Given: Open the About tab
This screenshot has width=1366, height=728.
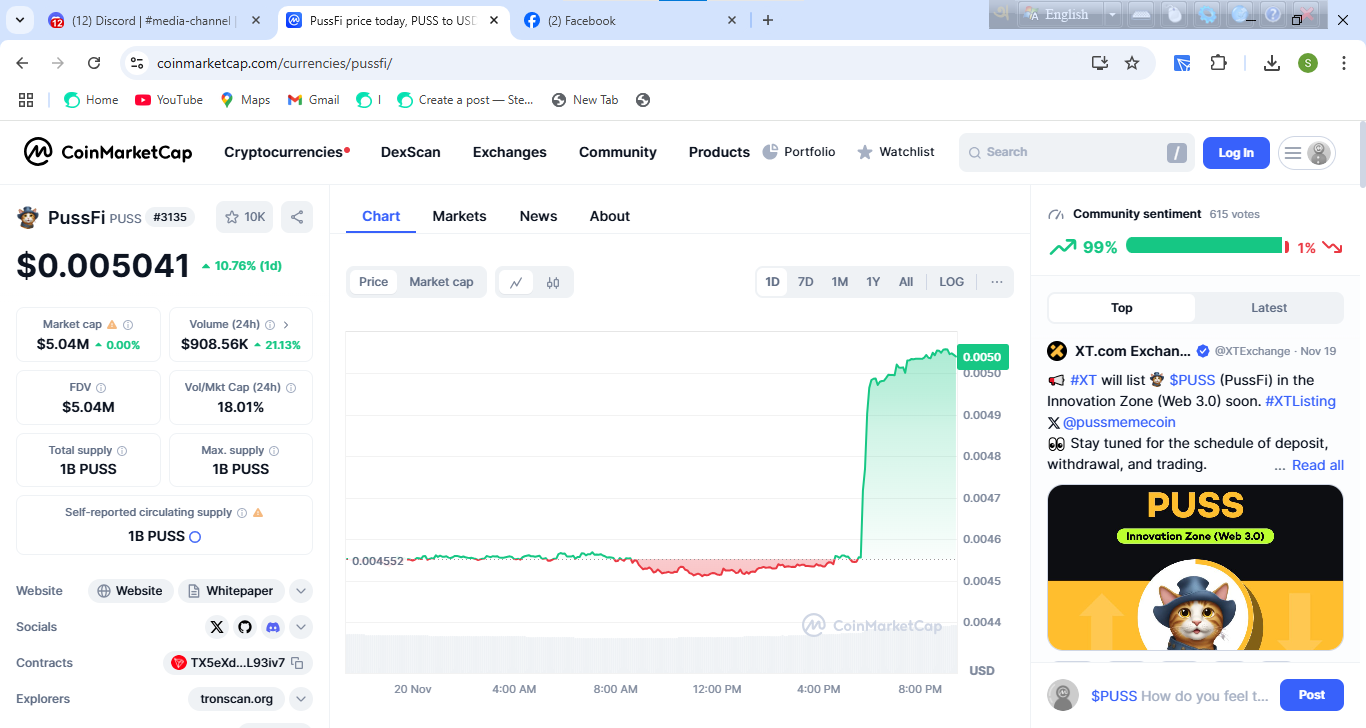Looking at the screenshot, I should (610, 216).
